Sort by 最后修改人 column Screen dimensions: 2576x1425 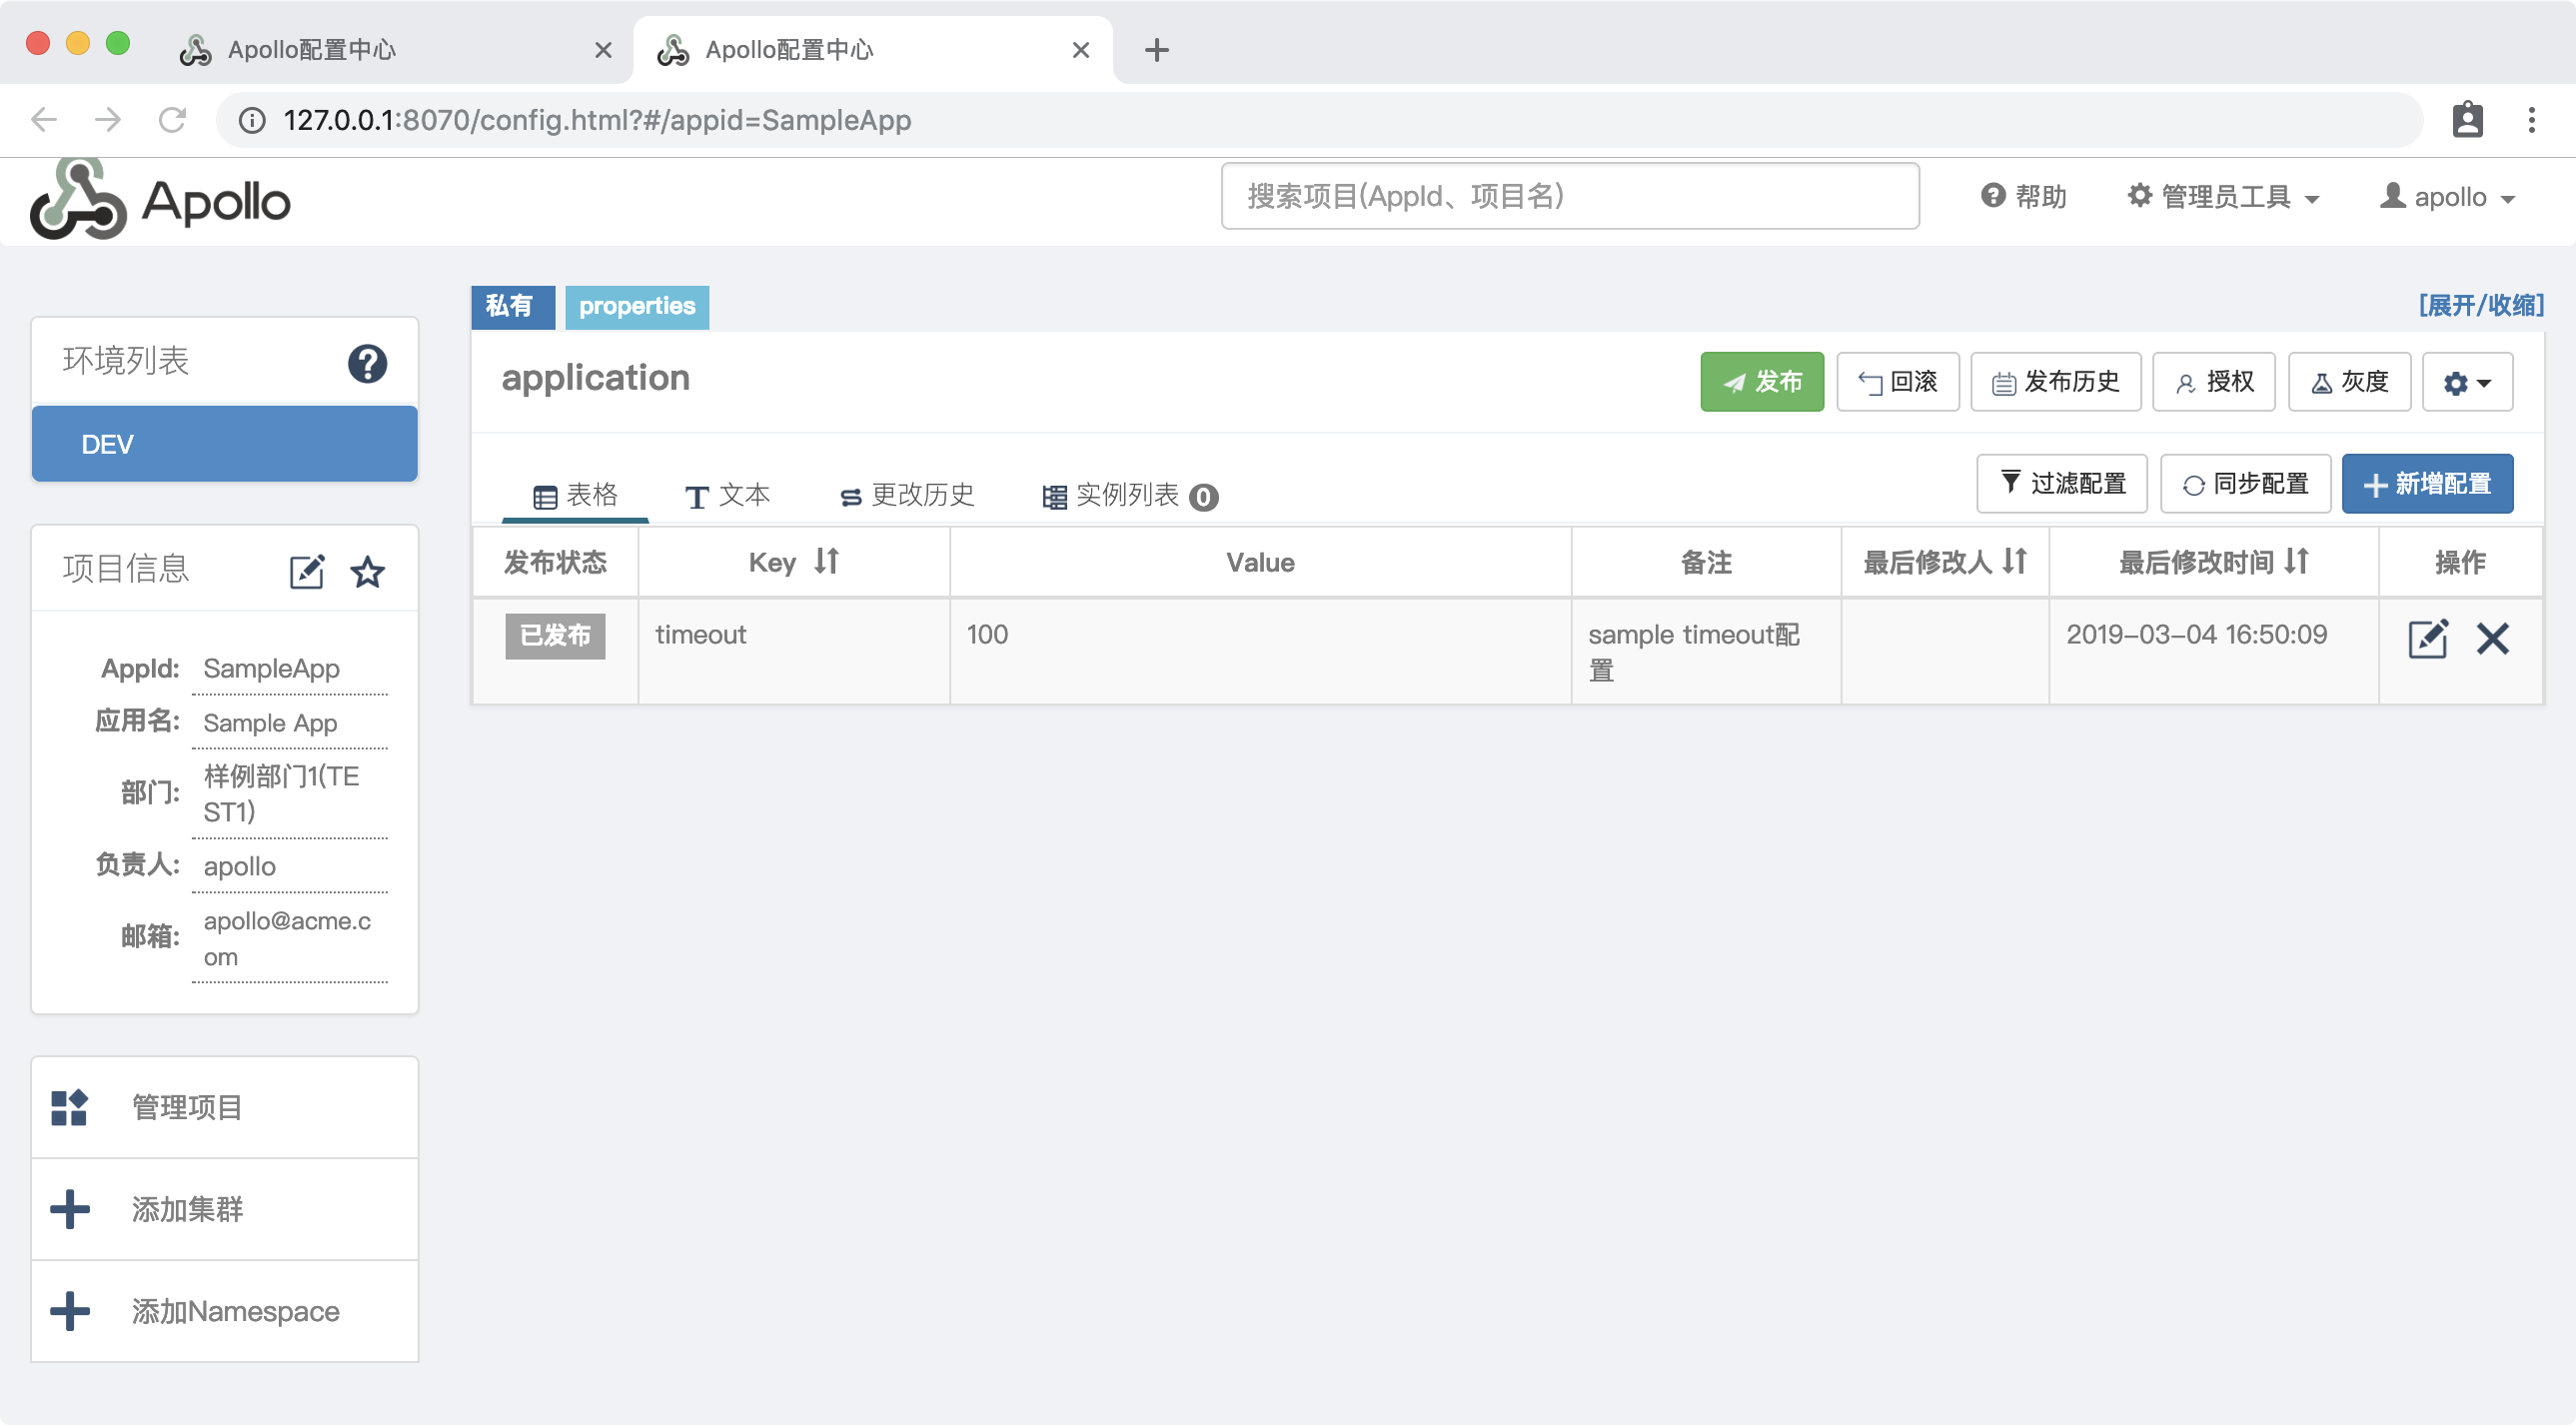[x=2014, y=561]
